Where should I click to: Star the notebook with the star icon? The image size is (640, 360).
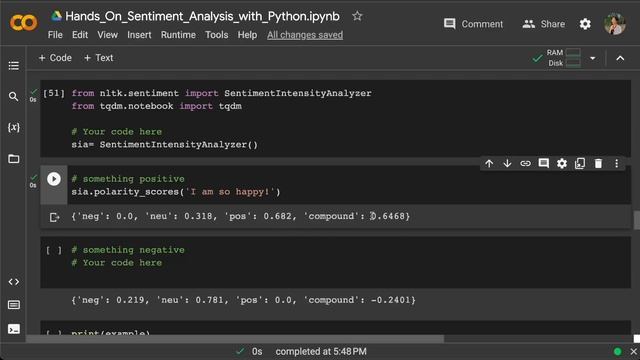(x=357, y=16)
